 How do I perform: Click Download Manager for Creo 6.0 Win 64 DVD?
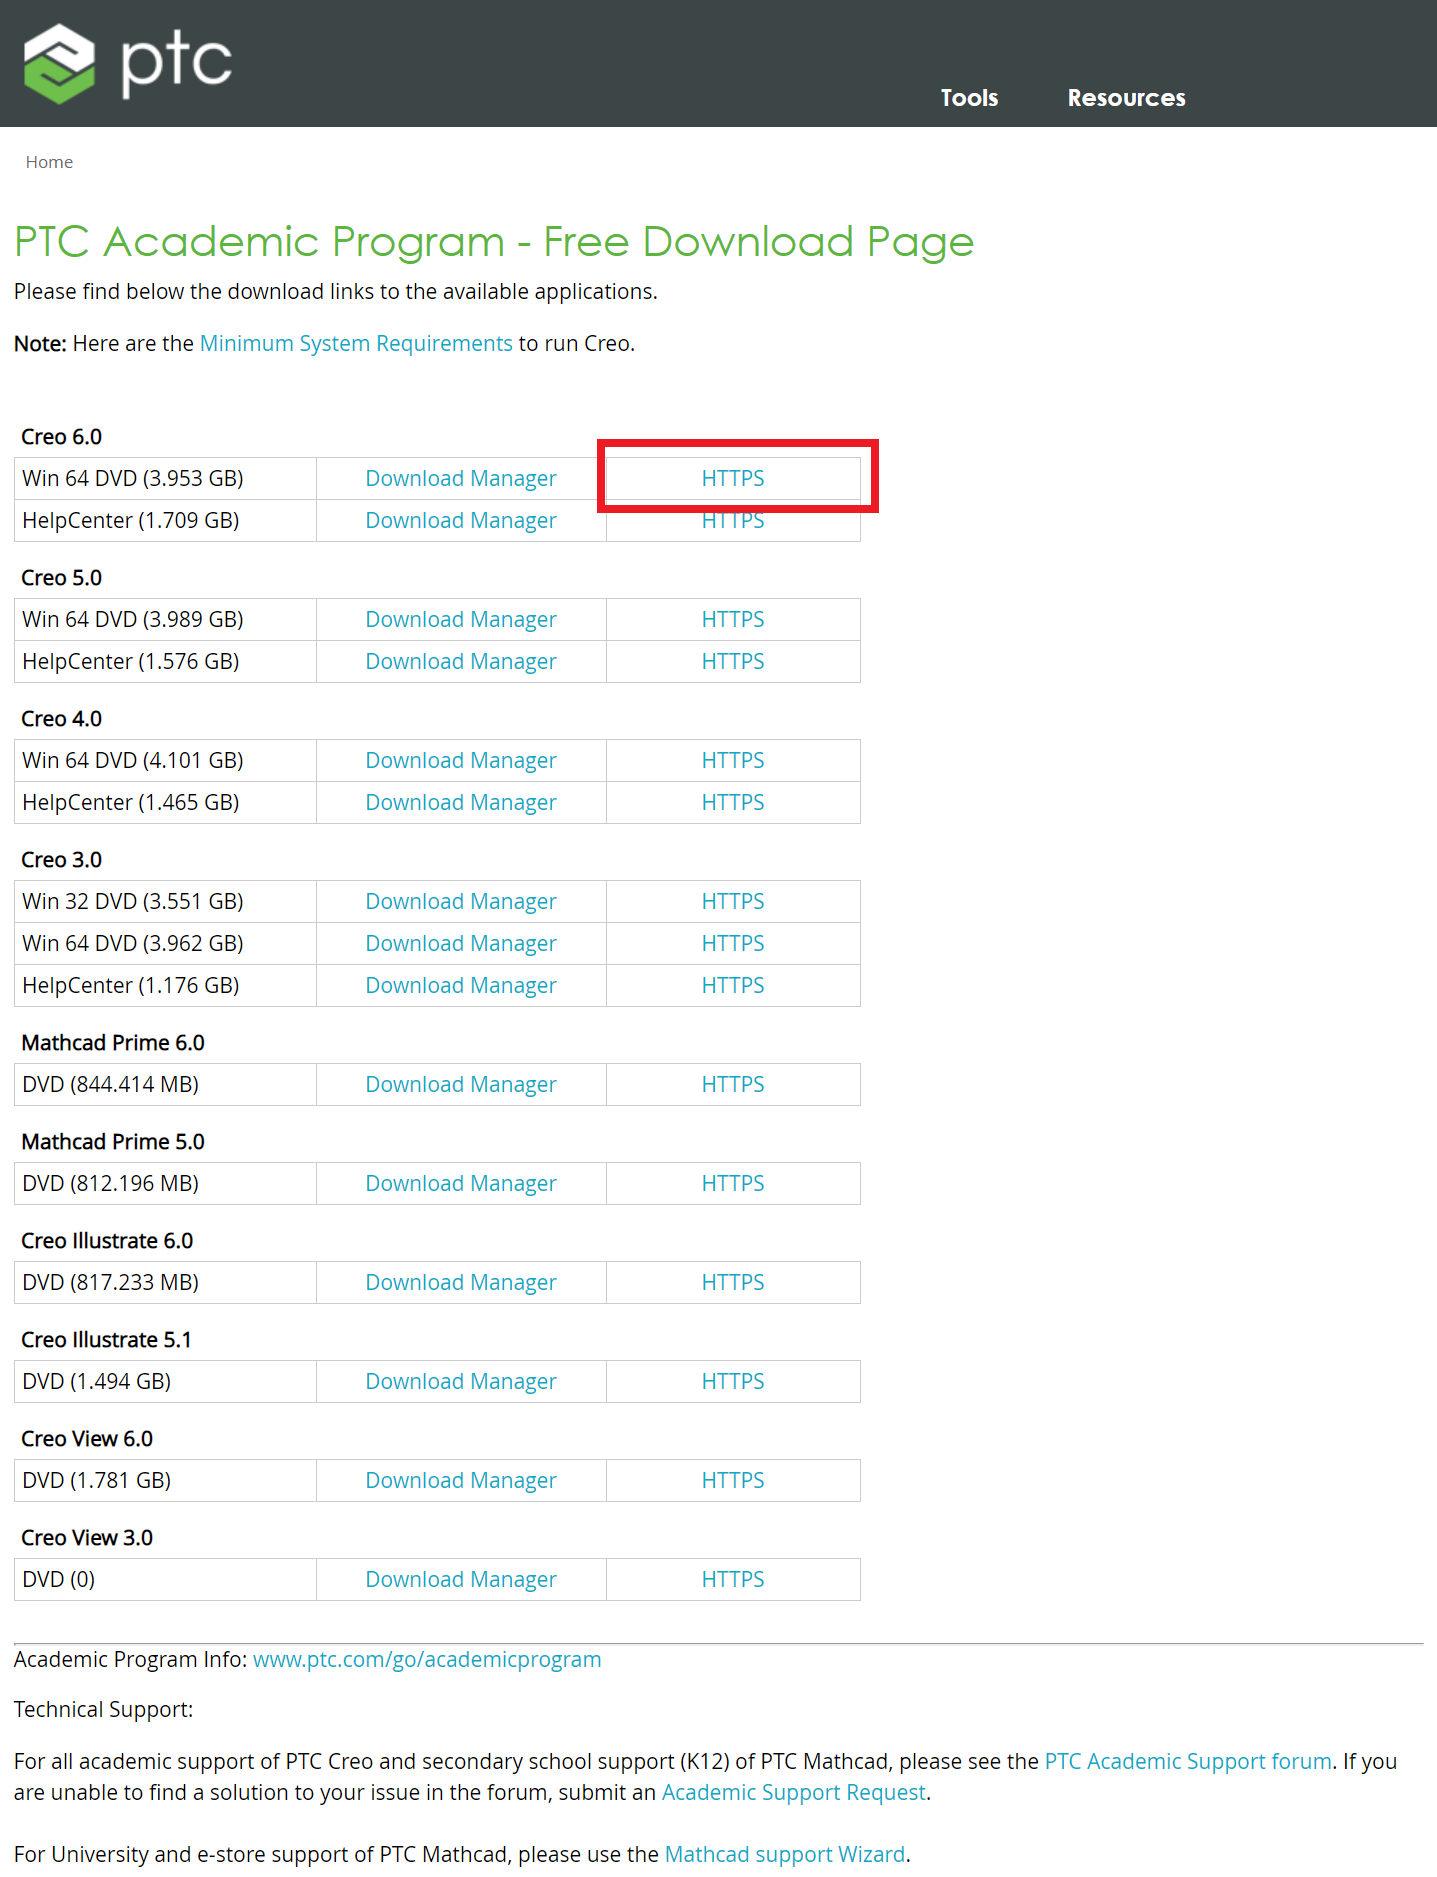point(461,478)
